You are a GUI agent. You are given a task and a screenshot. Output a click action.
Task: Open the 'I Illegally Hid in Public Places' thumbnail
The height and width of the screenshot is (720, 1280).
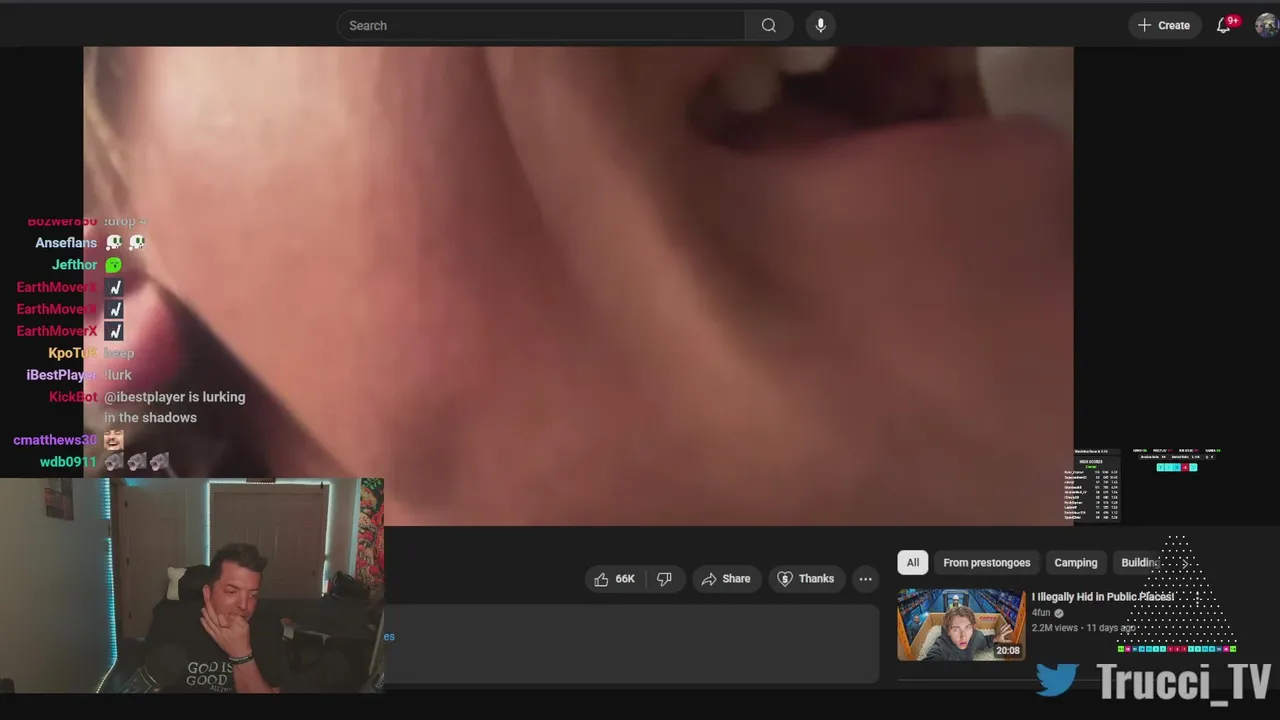(x=961, y=624)
